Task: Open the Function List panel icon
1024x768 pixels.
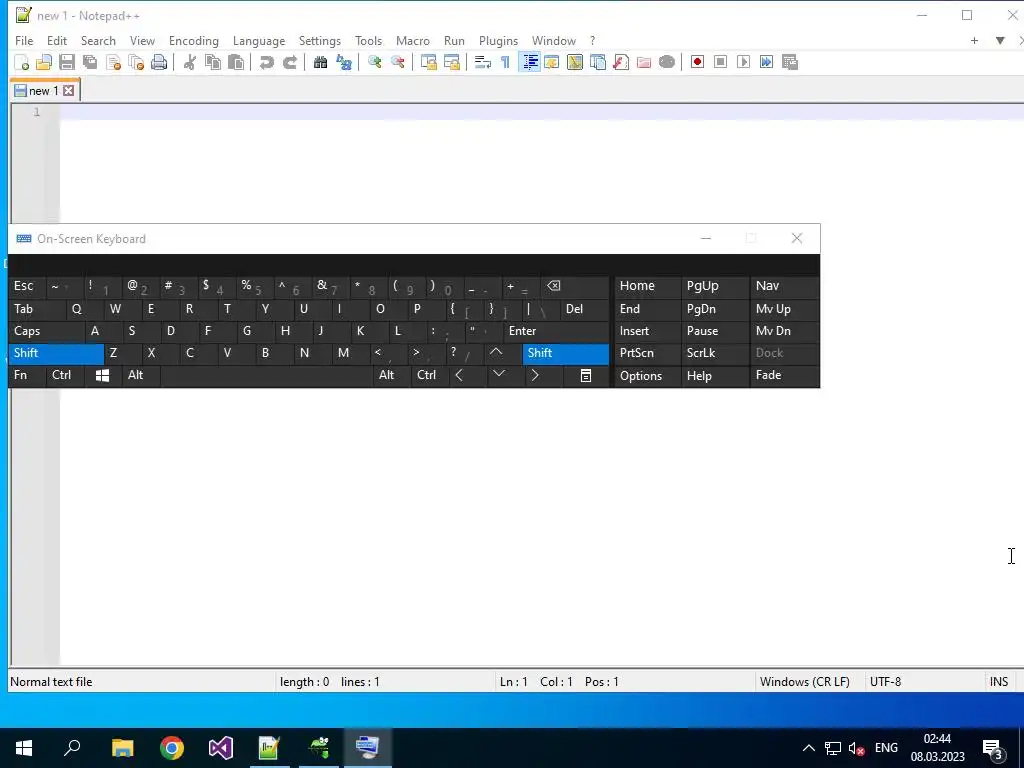Action: coord(621,62)
